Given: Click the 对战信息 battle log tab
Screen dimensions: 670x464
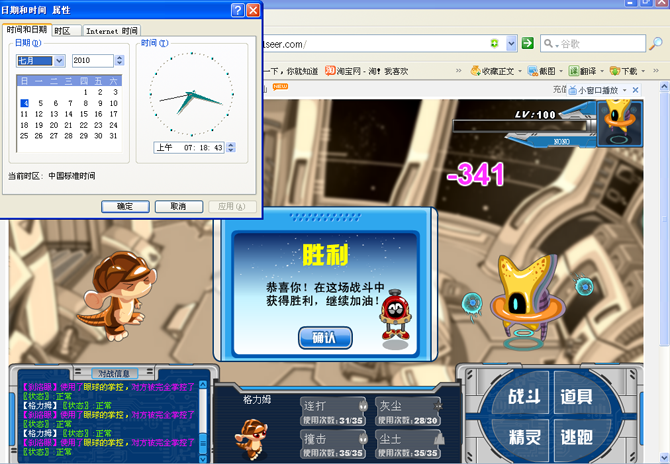Looking at the screenshot, I should pos(114,373).
